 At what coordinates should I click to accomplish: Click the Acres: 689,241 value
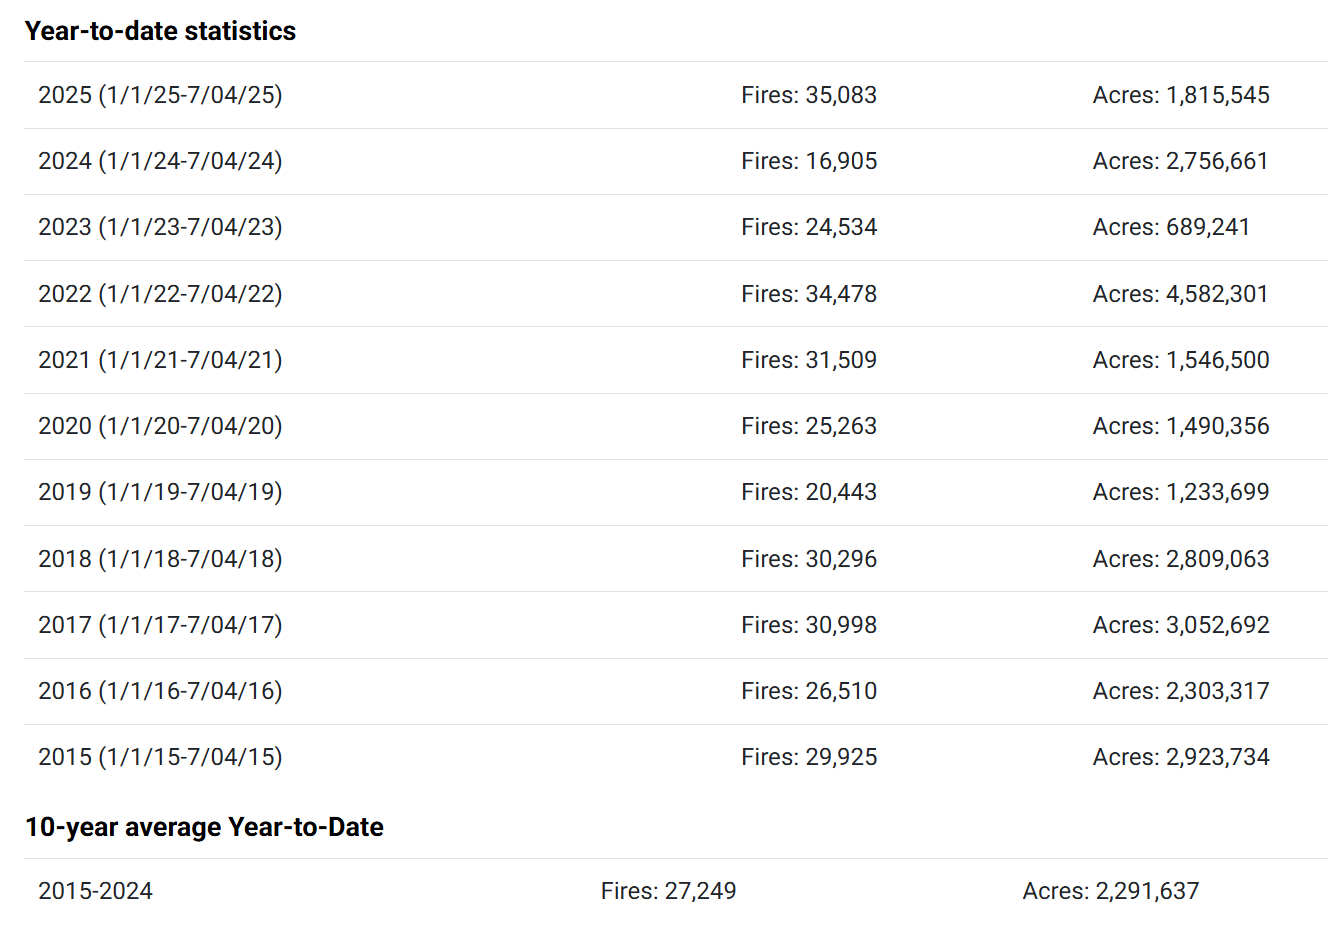(x=1171, y=227)
